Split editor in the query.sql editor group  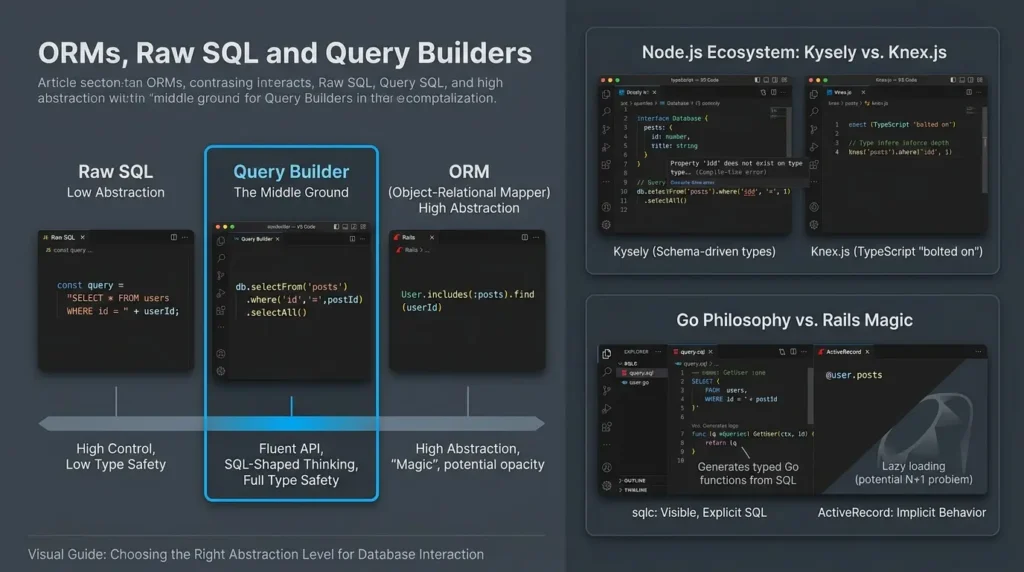[x=793, y=351]
